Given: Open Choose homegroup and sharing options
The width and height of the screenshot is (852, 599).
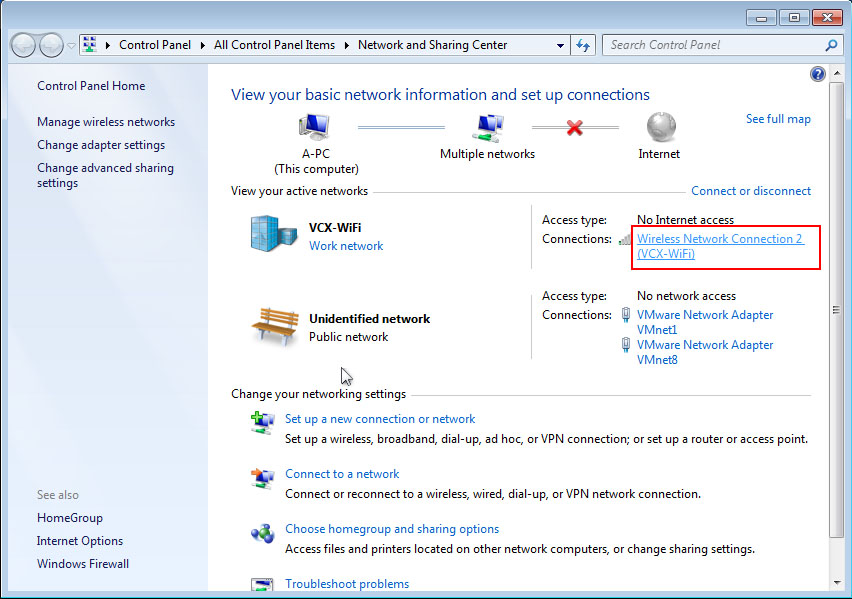Looking at the screenshot, I should pyautogui.click(x=392, y=529).
